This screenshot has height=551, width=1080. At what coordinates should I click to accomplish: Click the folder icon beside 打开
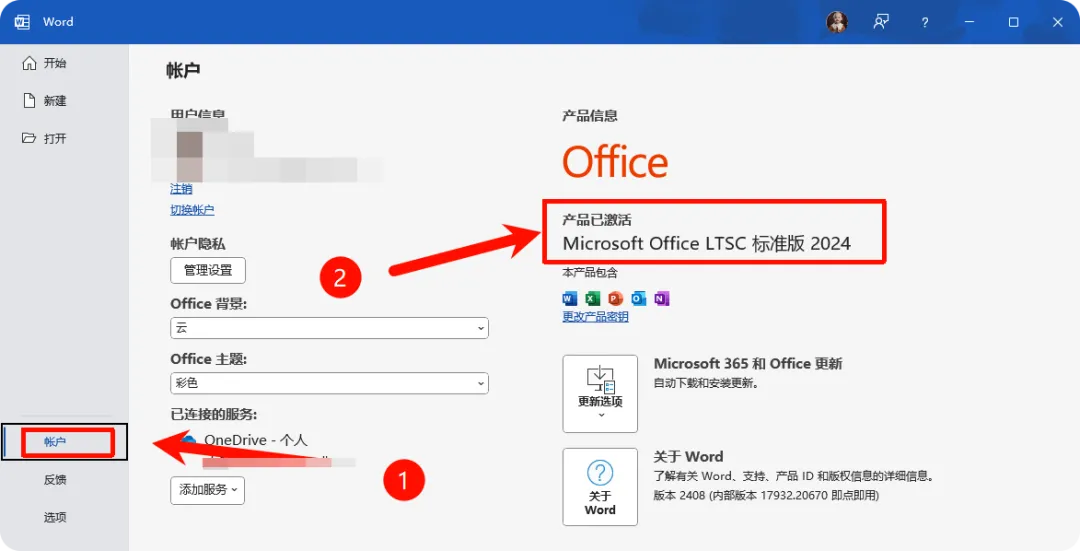(x=29, y=138)
